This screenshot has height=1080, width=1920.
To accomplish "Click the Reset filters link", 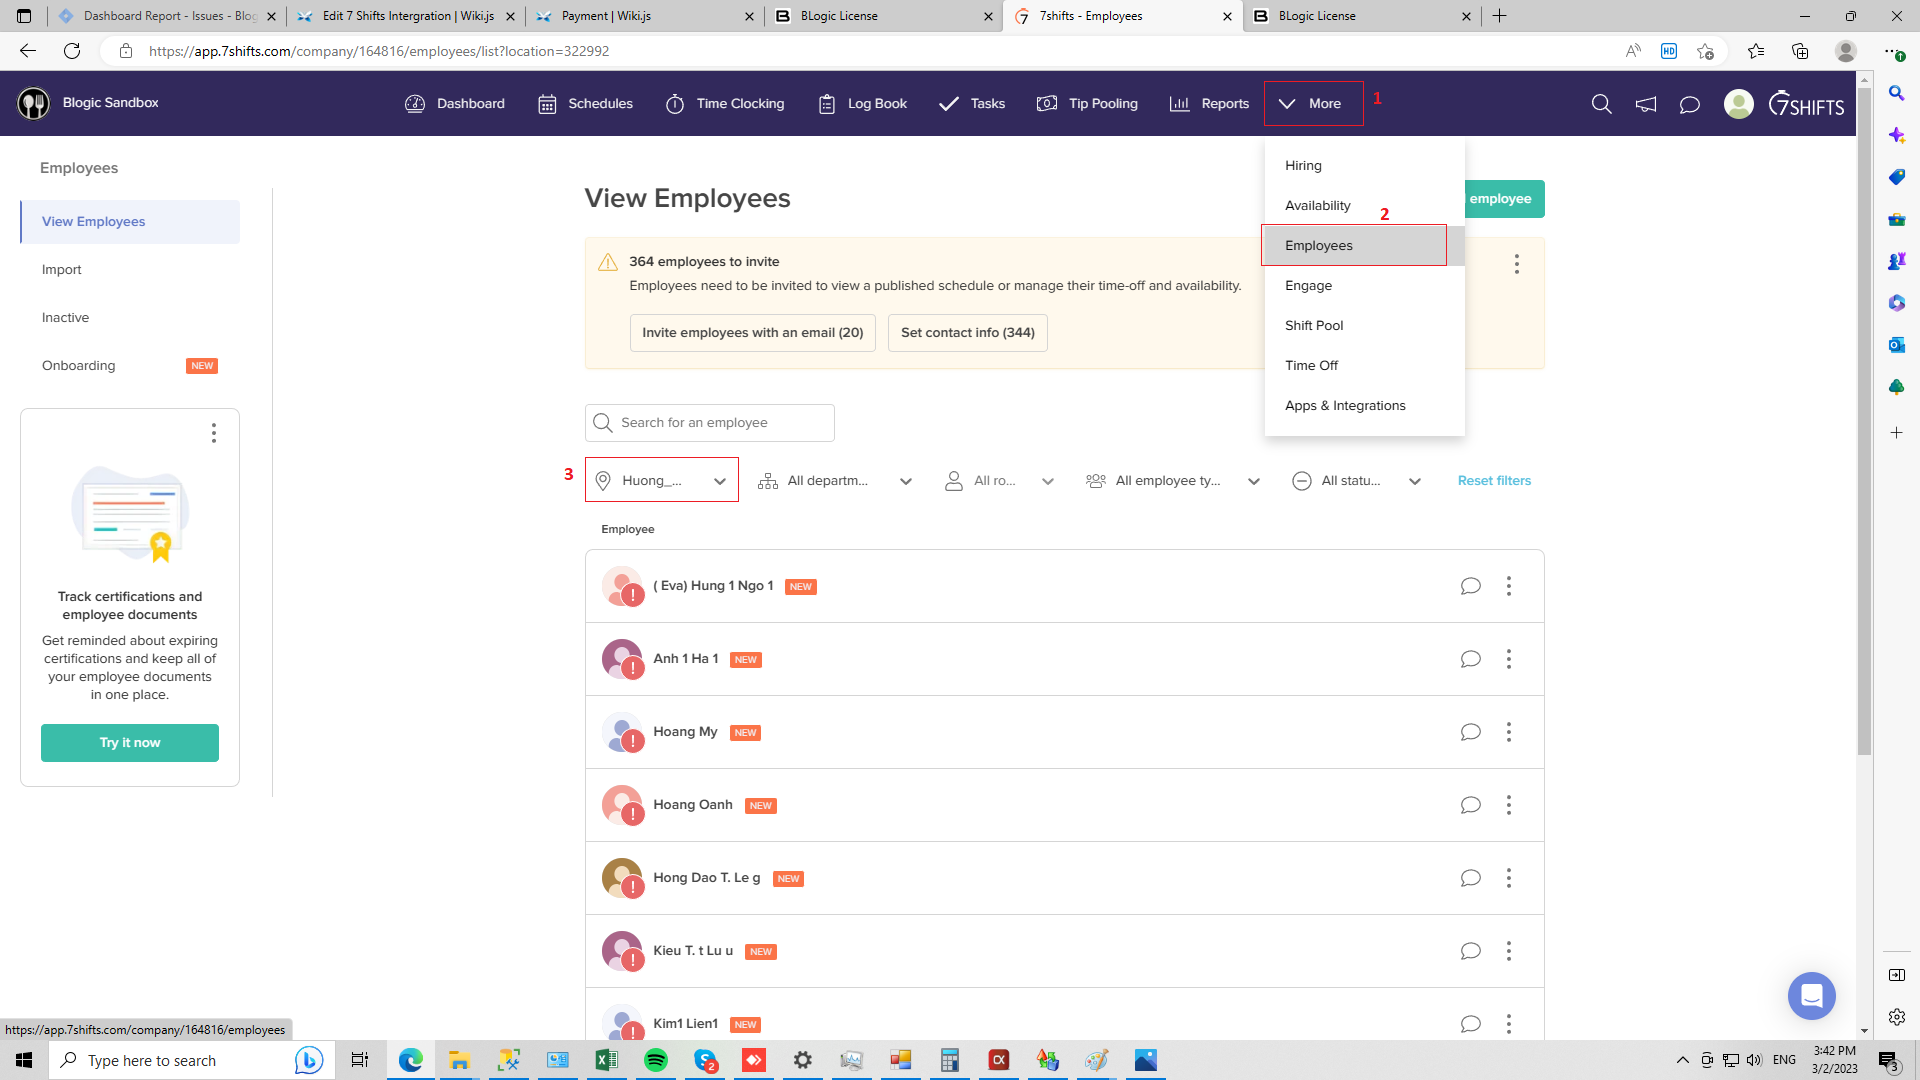I will 1494,481.
